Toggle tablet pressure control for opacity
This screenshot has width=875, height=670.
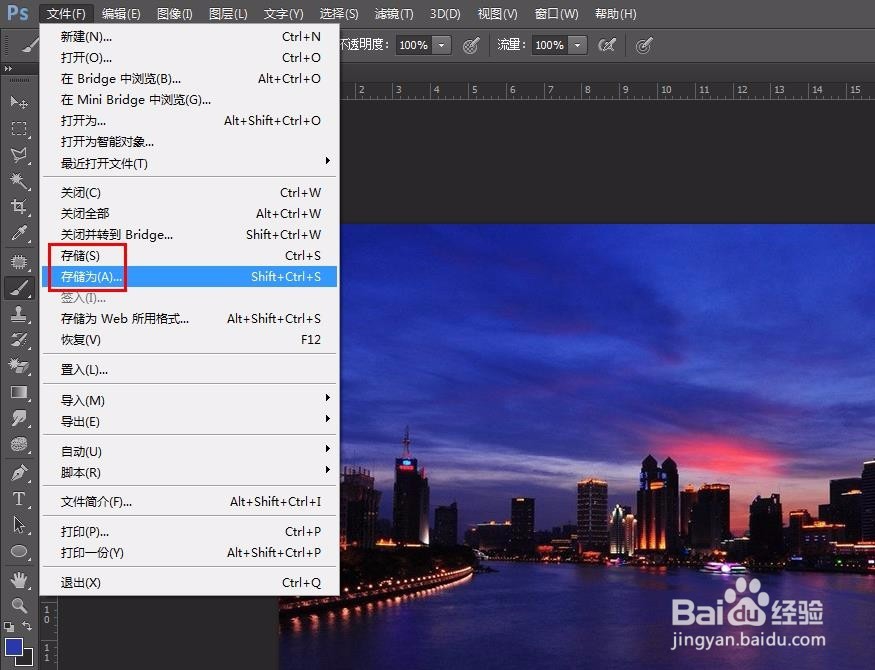470,45
